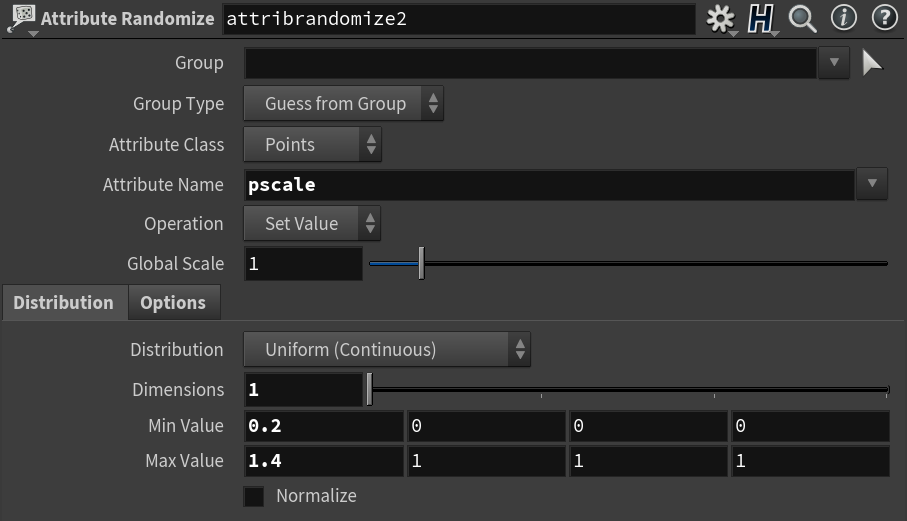The image size is (907, 521).
Task: Click the Min Value first field 0.2
Action: point(324,426)
